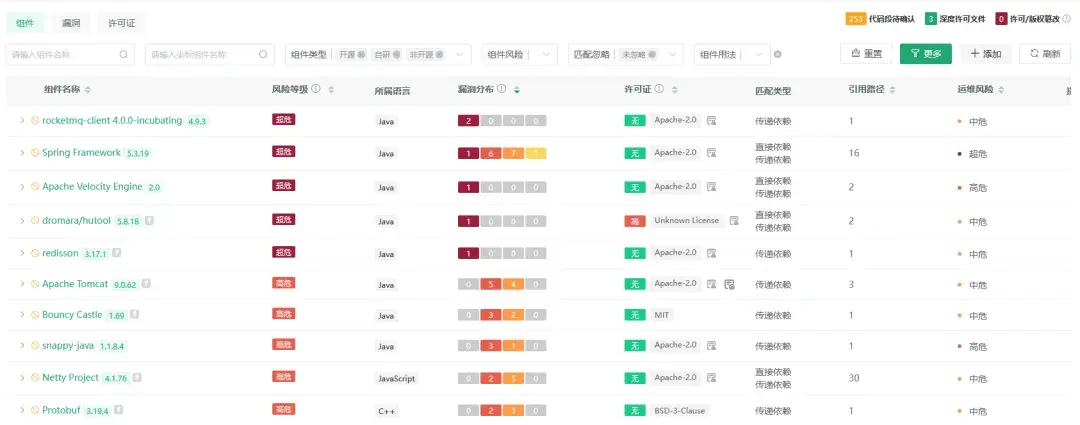Click the high count 6 in Spring Framework vulnerability bar

pos(490,153)
